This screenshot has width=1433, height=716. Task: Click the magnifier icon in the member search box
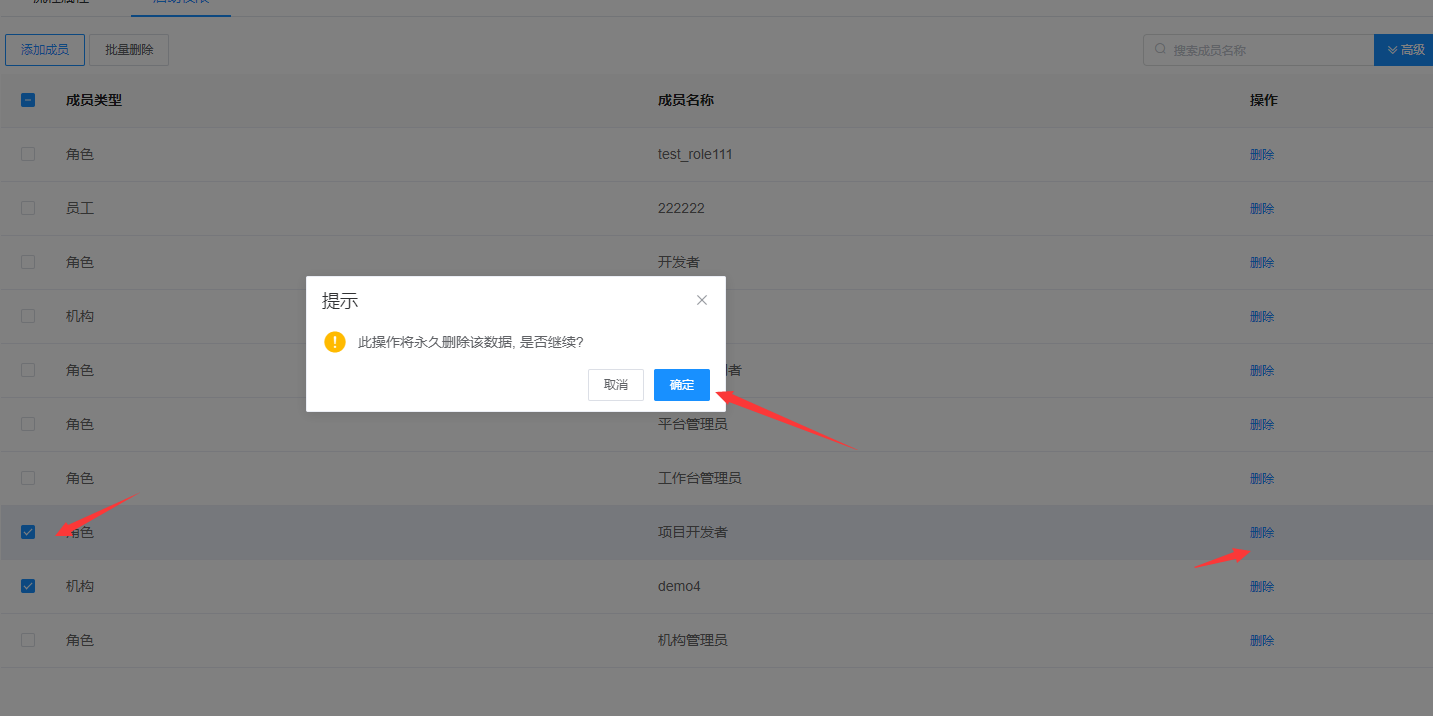click(1162, 49)
